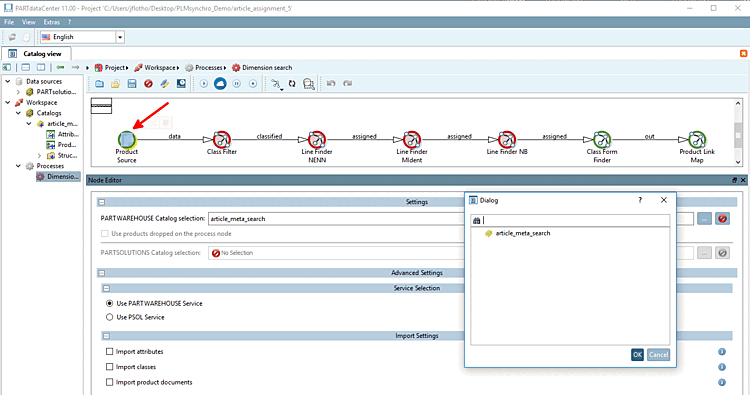Switch to the Catalog view tab
This screenshot has width=750, height=395.
(37, 54)
